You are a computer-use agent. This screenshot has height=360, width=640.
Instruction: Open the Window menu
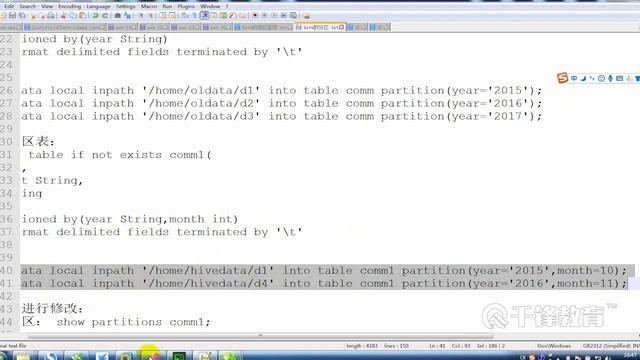click(x=210, y=6)
